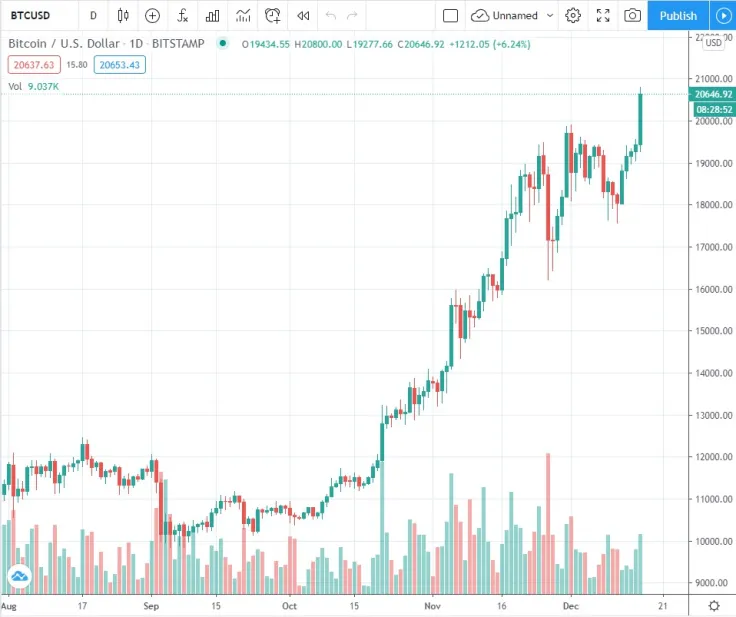Take a chart snapshot with the camera icon
The height and width of the screenshot is (617, 736).
click(x=632, y=16)
